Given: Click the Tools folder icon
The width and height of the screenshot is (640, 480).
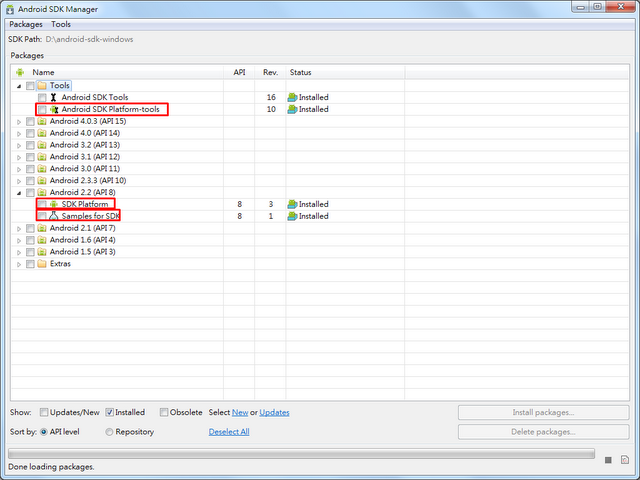Looking at the screenshot, I should point(42,86).
